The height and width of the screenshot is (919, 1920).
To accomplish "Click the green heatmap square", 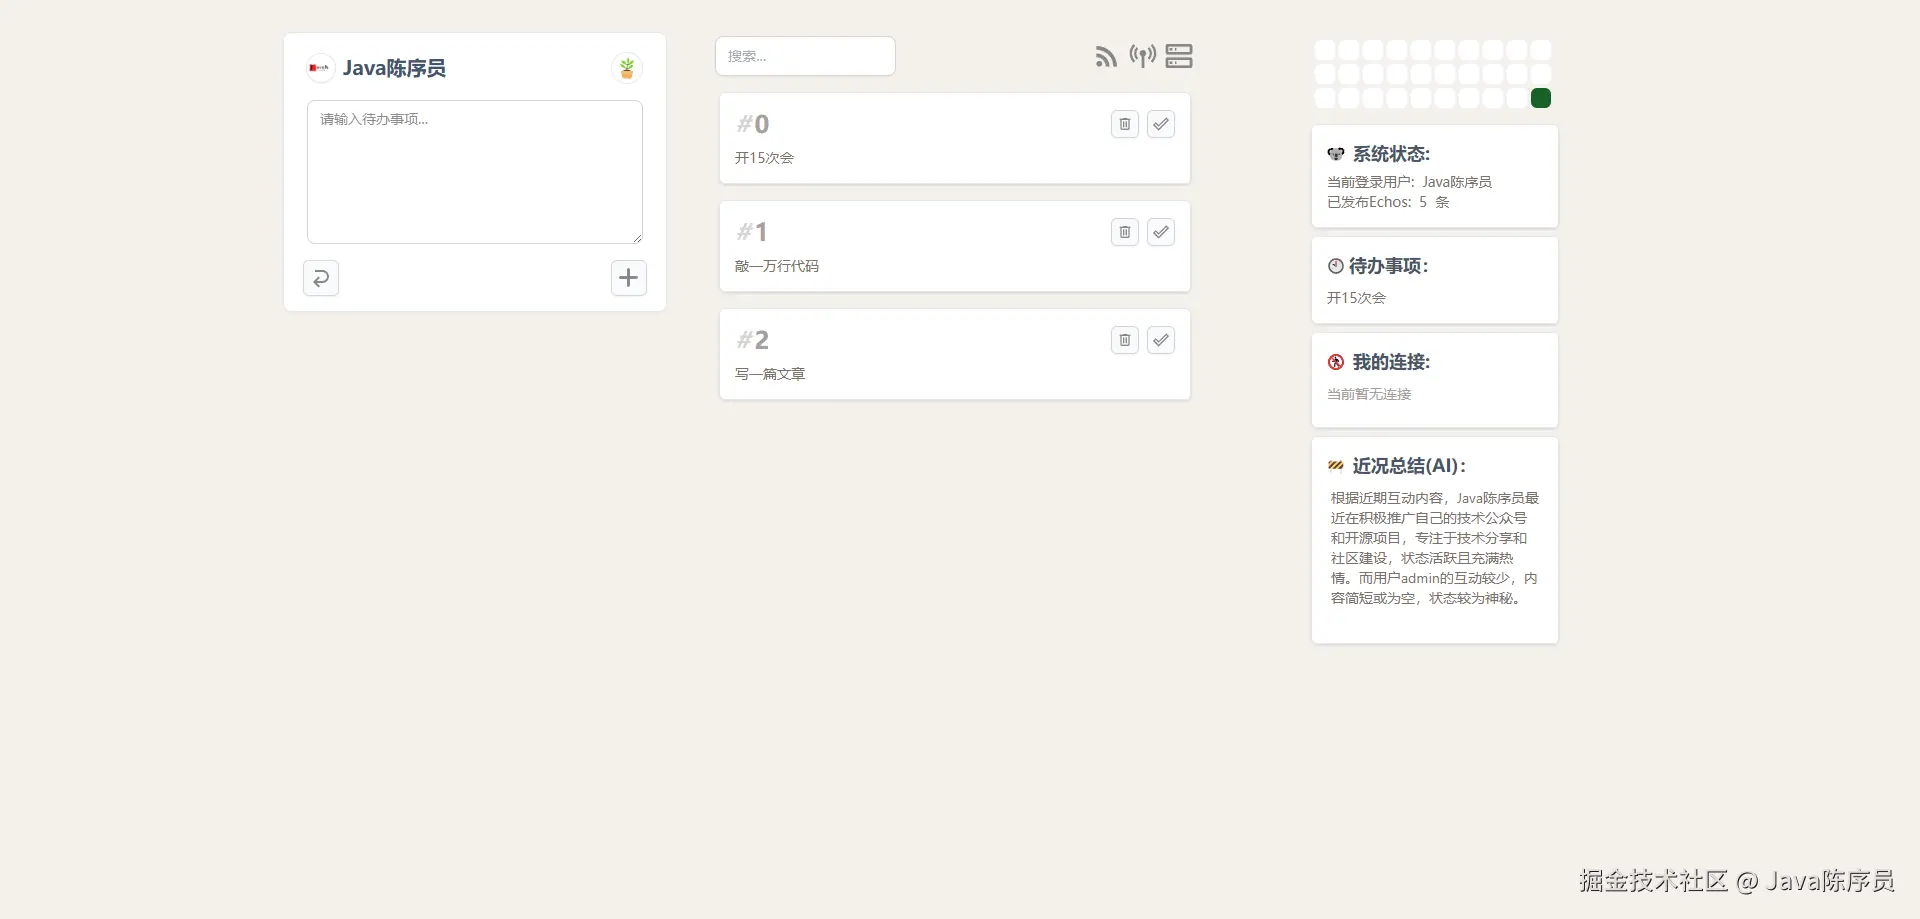I will (x=1541, y=98).
